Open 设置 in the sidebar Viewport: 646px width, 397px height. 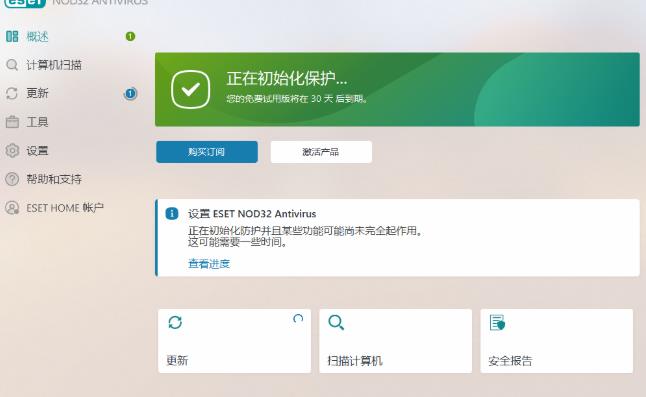point(37,151)
